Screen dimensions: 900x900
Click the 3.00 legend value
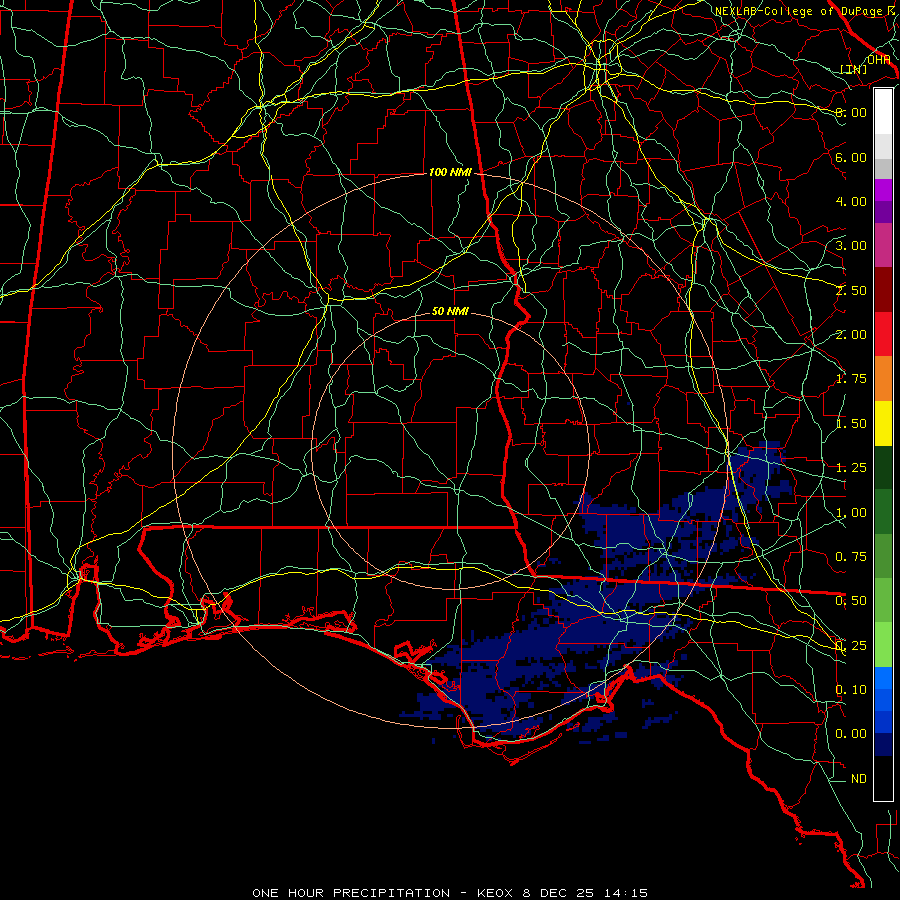tap(851, 246)
